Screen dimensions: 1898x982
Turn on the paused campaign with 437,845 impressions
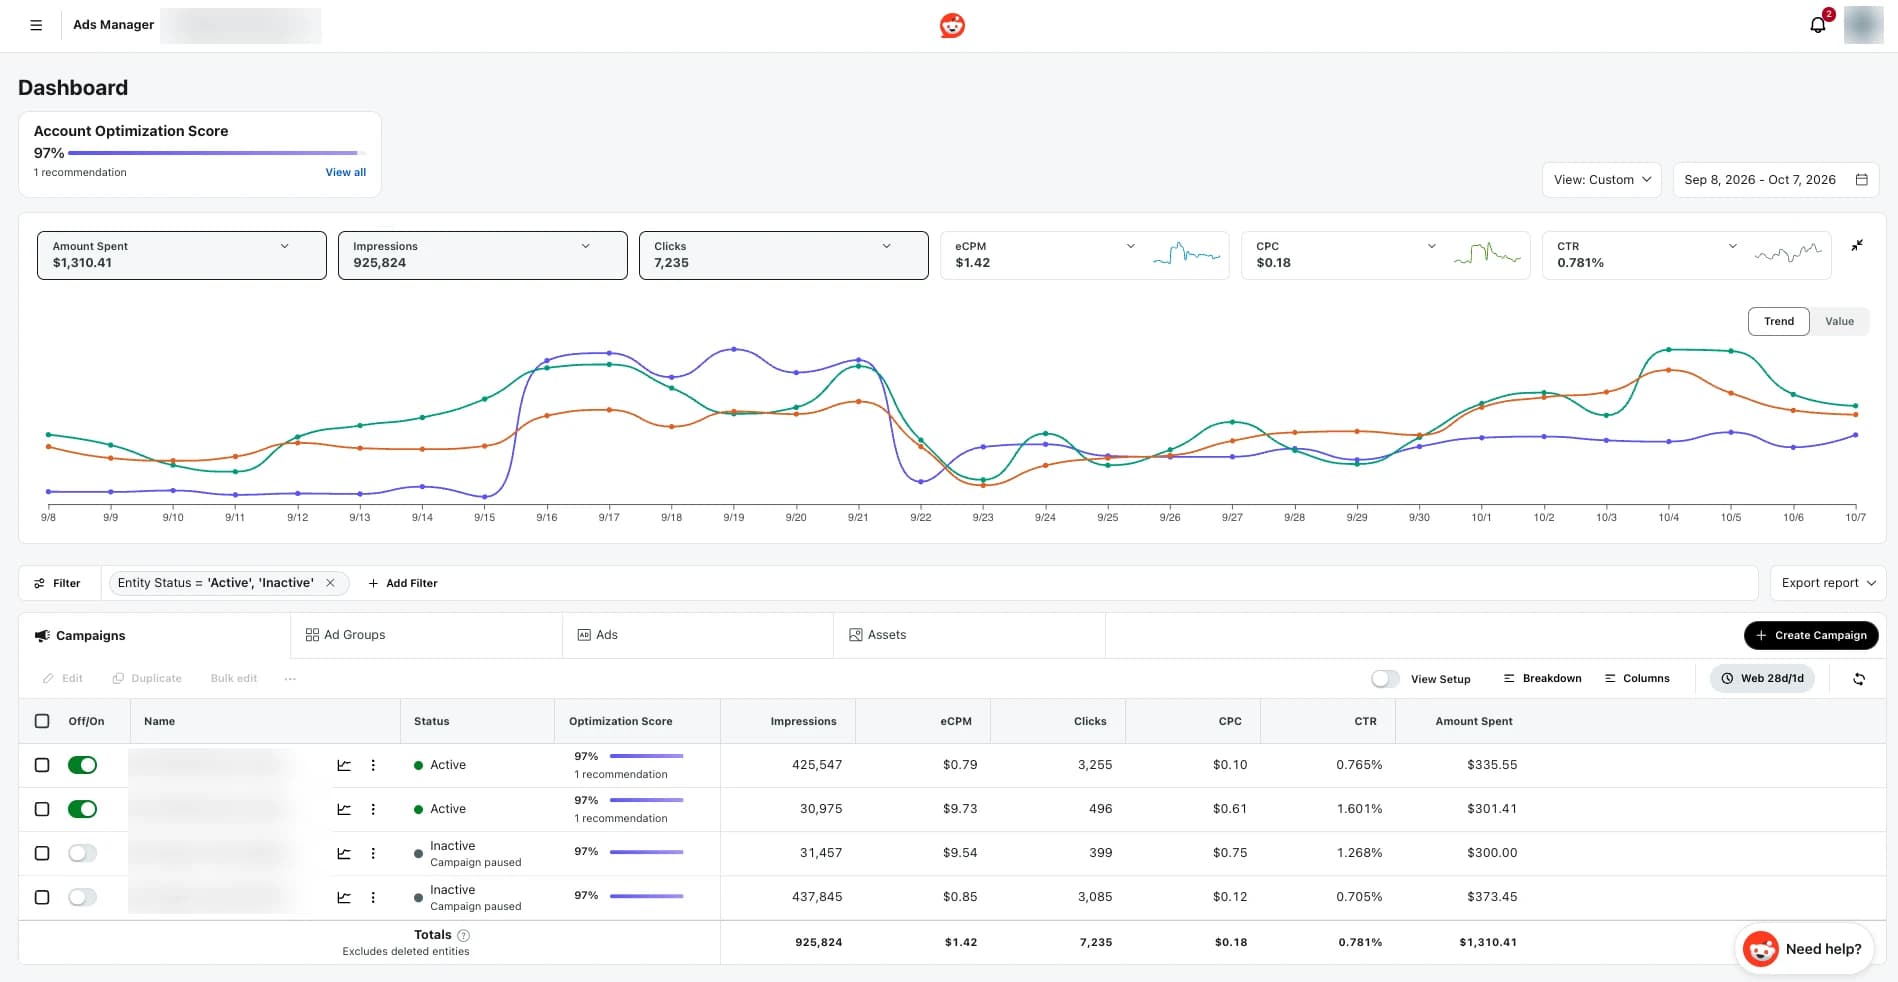coord(82,897)
